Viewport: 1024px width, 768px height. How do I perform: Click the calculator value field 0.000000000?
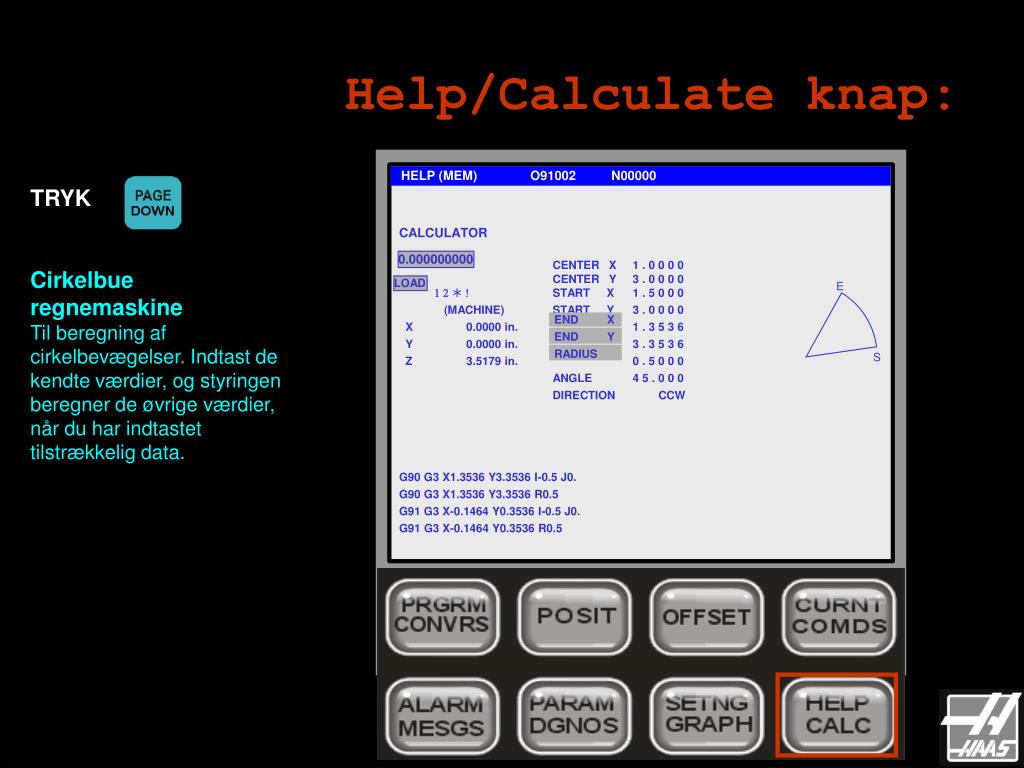click(436, 259)
